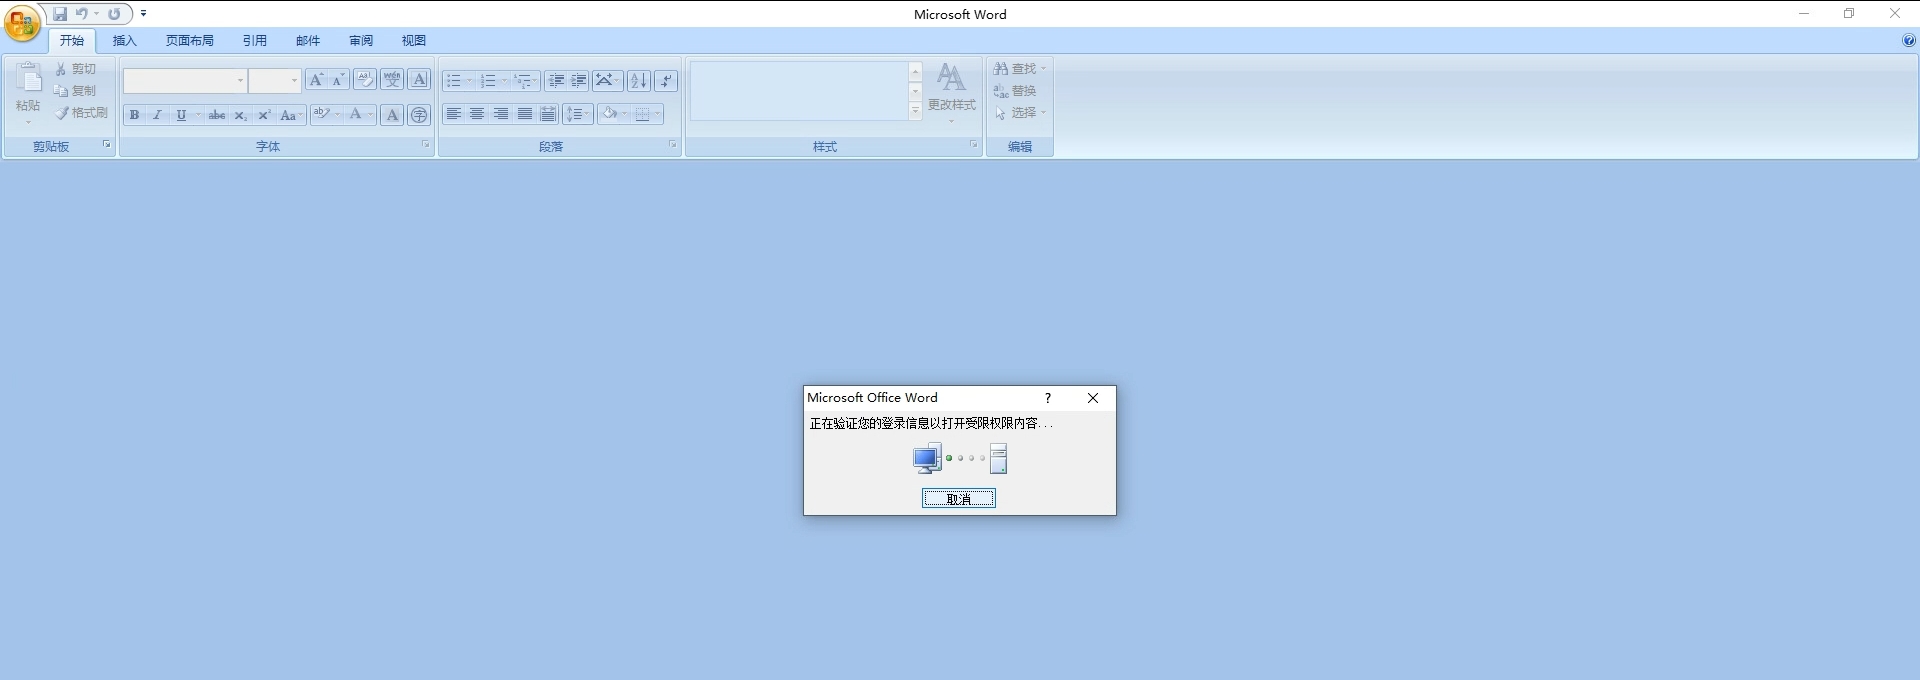Toggle Align Text Right
The image size is (1920, 680).
501,114
